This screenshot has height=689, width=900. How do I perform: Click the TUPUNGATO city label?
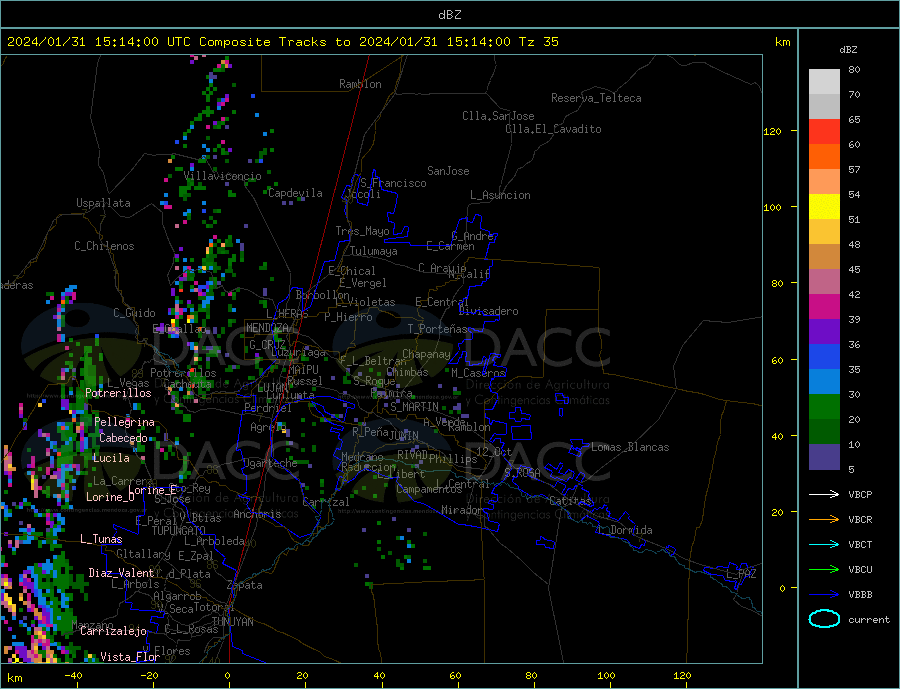point(179,531)
